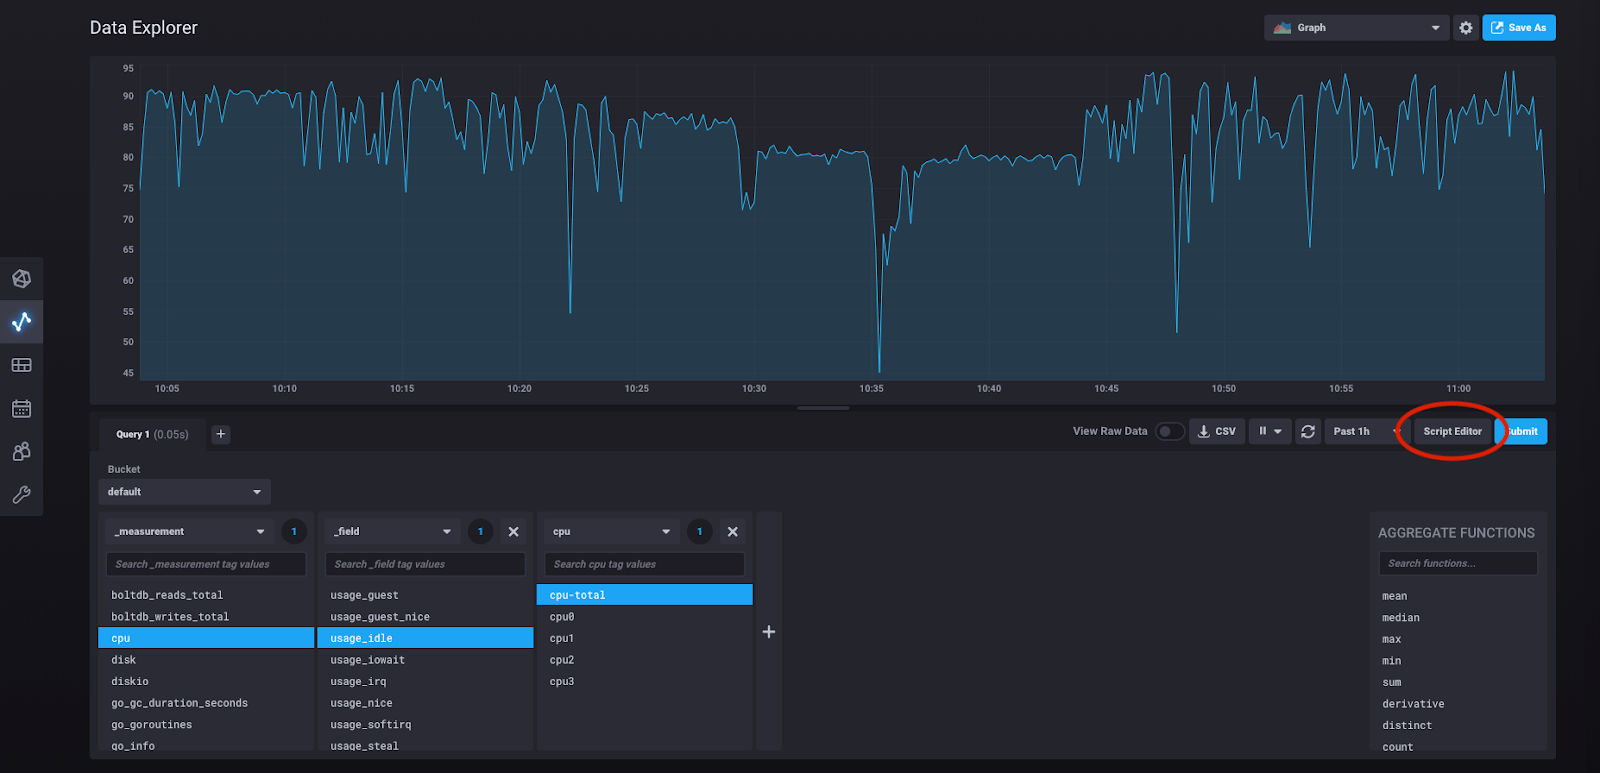
Task: Click the _field tag values search field
Action: [425, 564]
